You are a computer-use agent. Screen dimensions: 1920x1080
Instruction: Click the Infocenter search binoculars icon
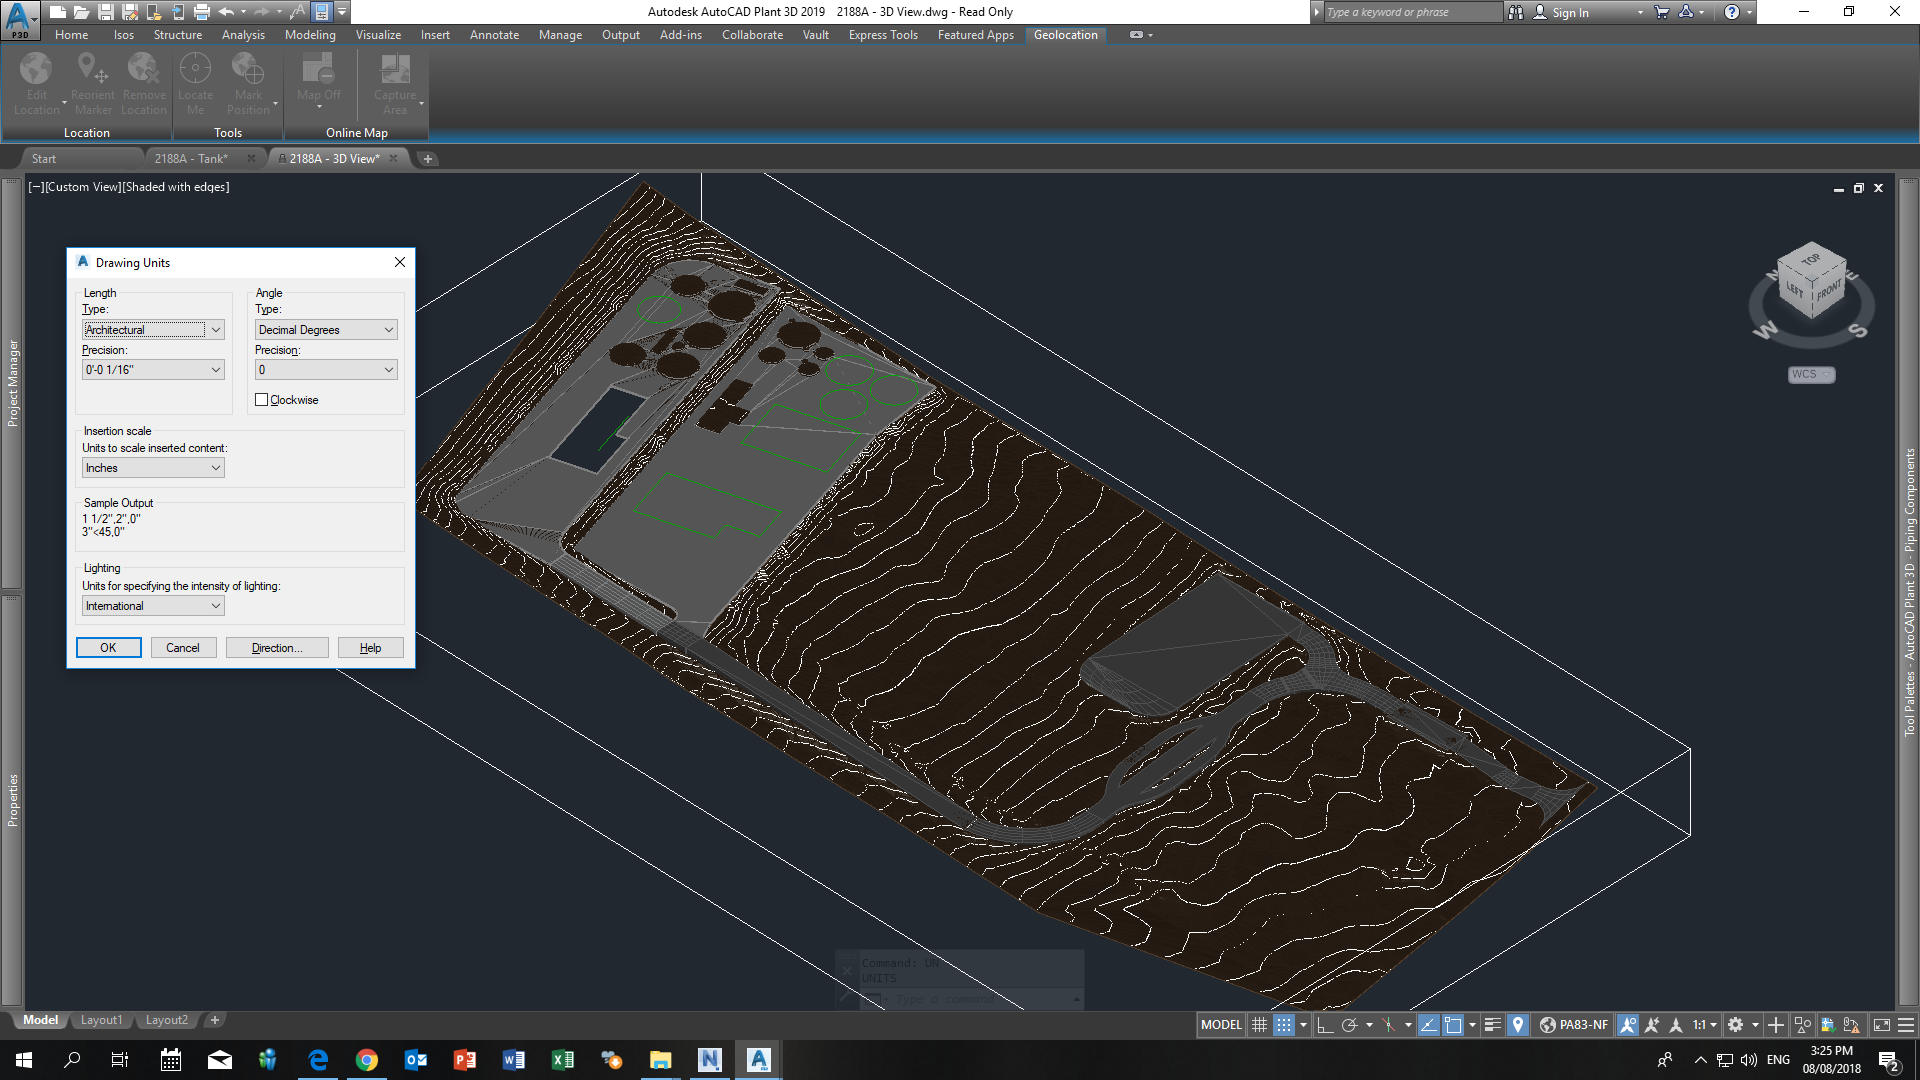coord(1516,12)
